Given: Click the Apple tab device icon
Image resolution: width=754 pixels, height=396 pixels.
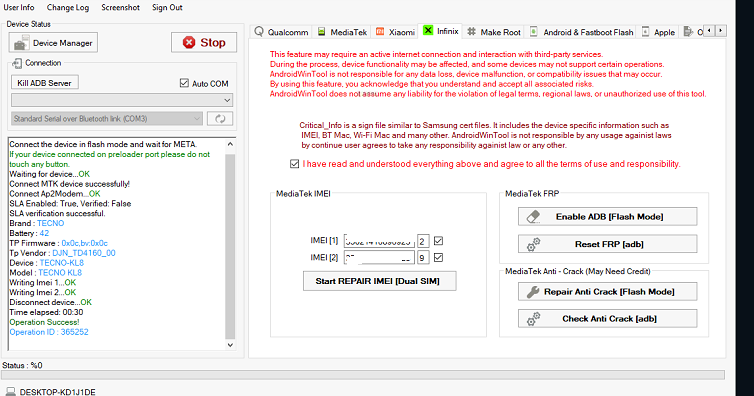Looking at the screenshot, I should point(646,32).
